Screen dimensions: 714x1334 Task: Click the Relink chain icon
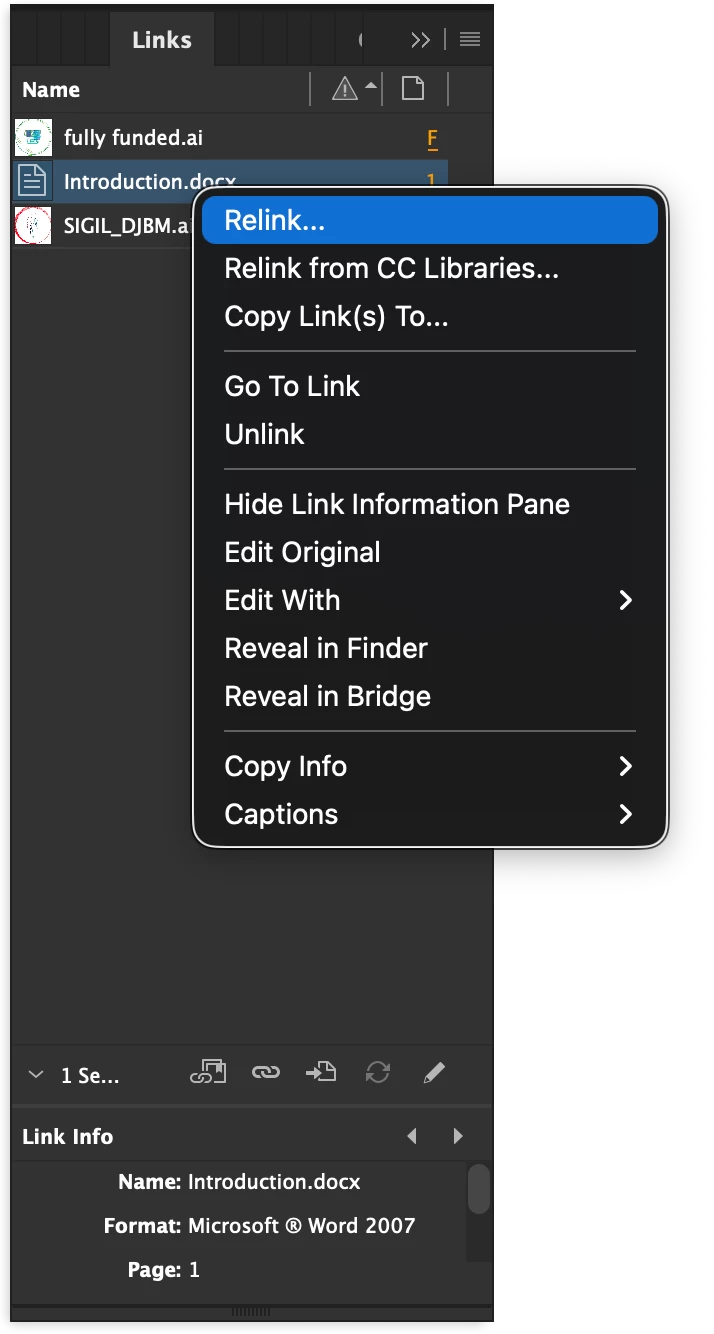tap(265, 1073)
